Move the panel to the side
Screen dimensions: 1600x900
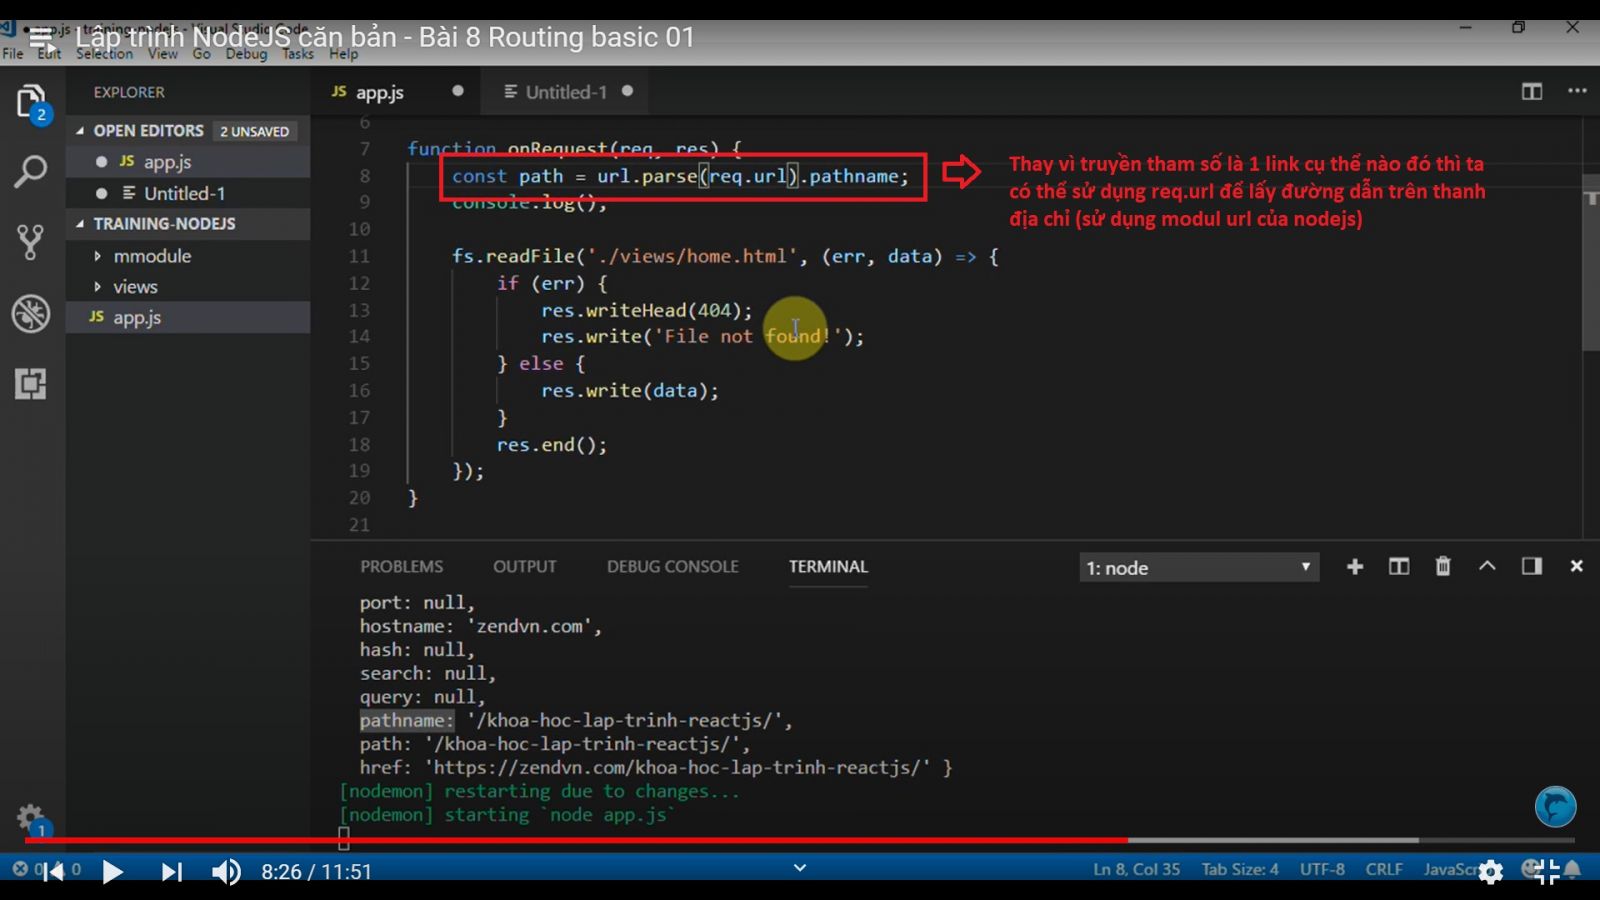[x=1531, y=567]
